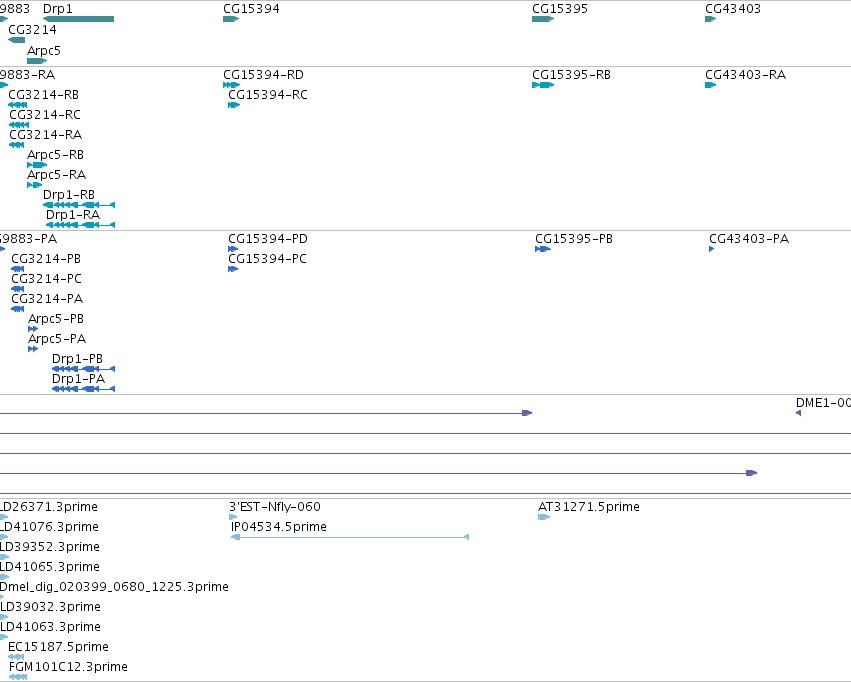This screenshot has width=851, height=682.
Task: Open protein CG15395-PB
Action: pyautogui.click(x=574, y=239)
